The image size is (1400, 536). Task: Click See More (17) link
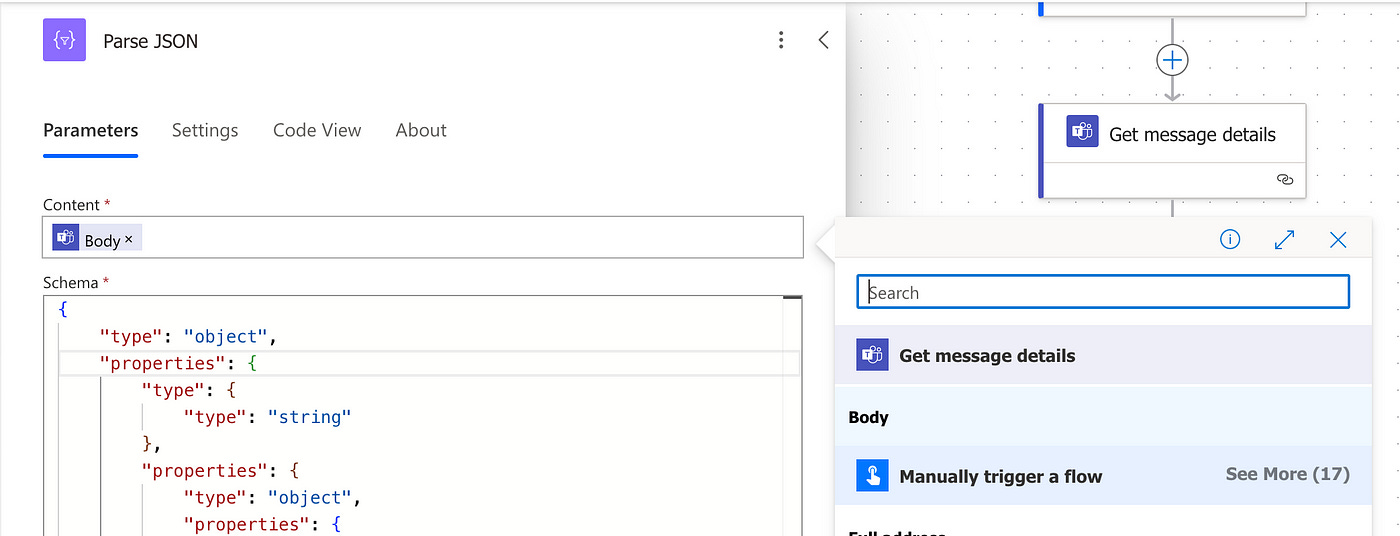[1287, 475]
